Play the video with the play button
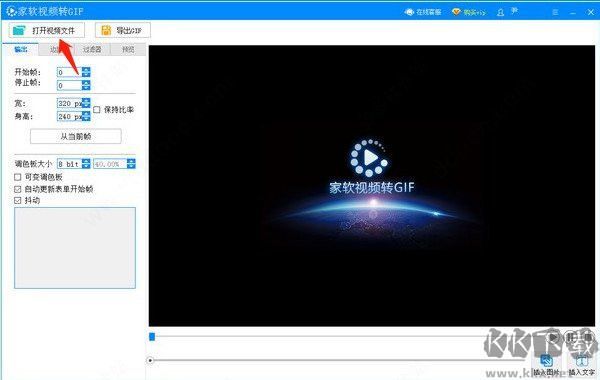 553,337
